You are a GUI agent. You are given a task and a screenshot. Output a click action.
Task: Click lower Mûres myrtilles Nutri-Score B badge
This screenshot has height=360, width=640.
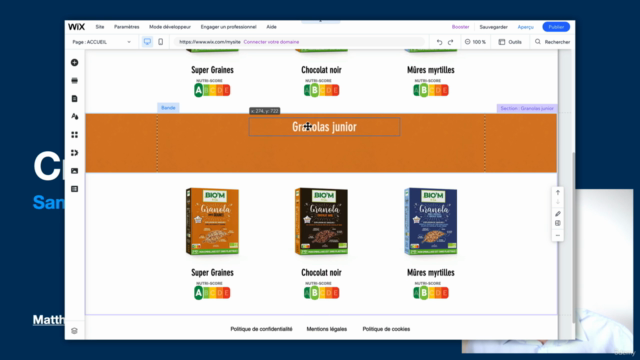431,291
